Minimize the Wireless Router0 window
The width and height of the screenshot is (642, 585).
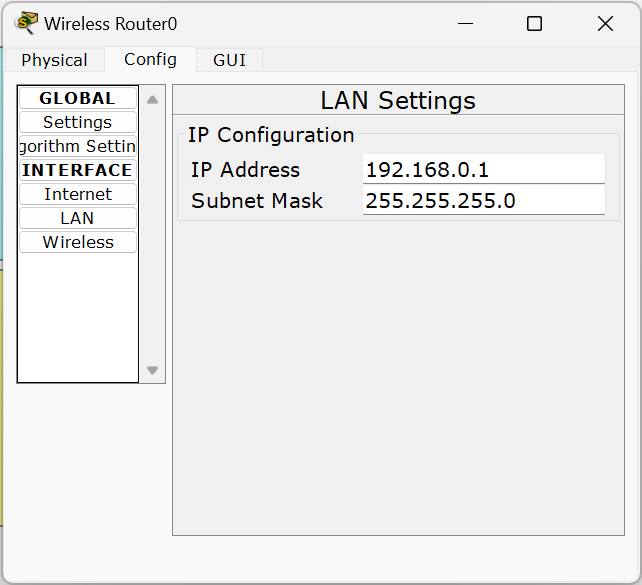463,23
